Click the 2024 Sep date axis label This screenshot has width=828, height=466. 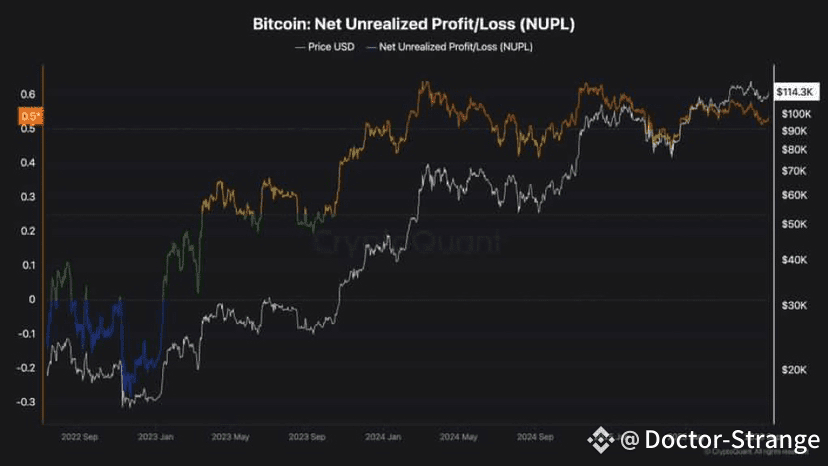pos(535,437)
